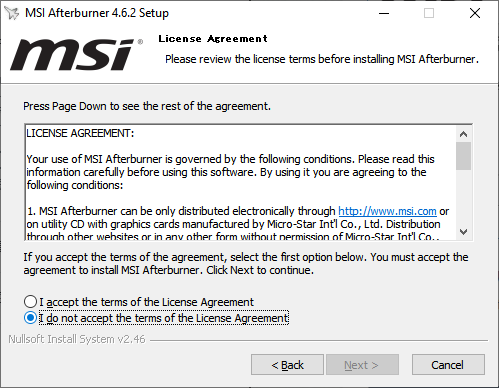Image resolution: width=499 pixels, height=388 pixels.
Task: Click the license text scroll-up arrow
Action: point(463,134)
